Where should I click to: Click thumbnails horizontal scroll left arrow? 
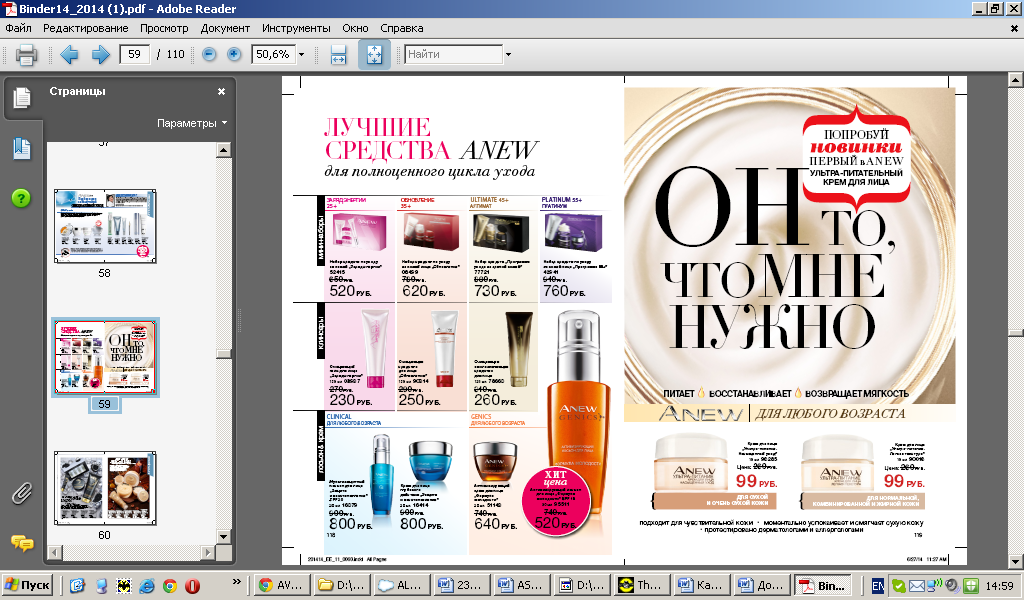tap(55, 552)
